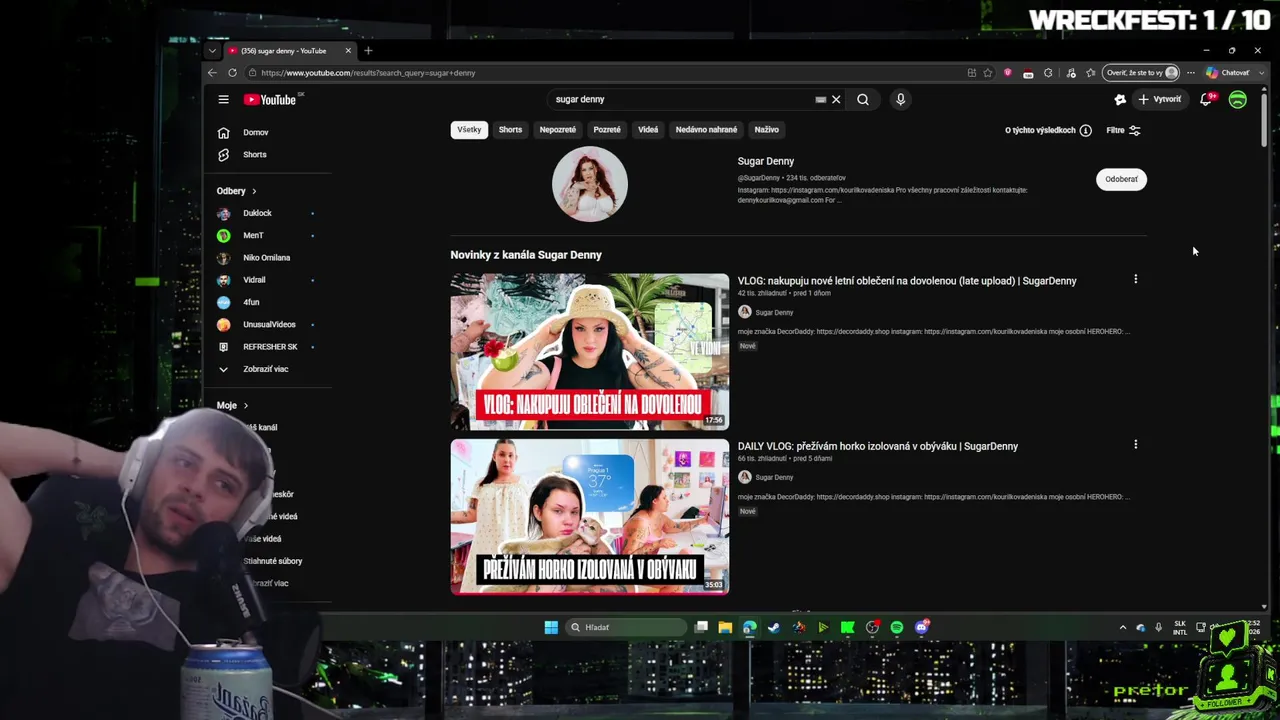Open video options for the VLOG nakupuju video
Screen dimensions: 1280x720
(1135, 279)
